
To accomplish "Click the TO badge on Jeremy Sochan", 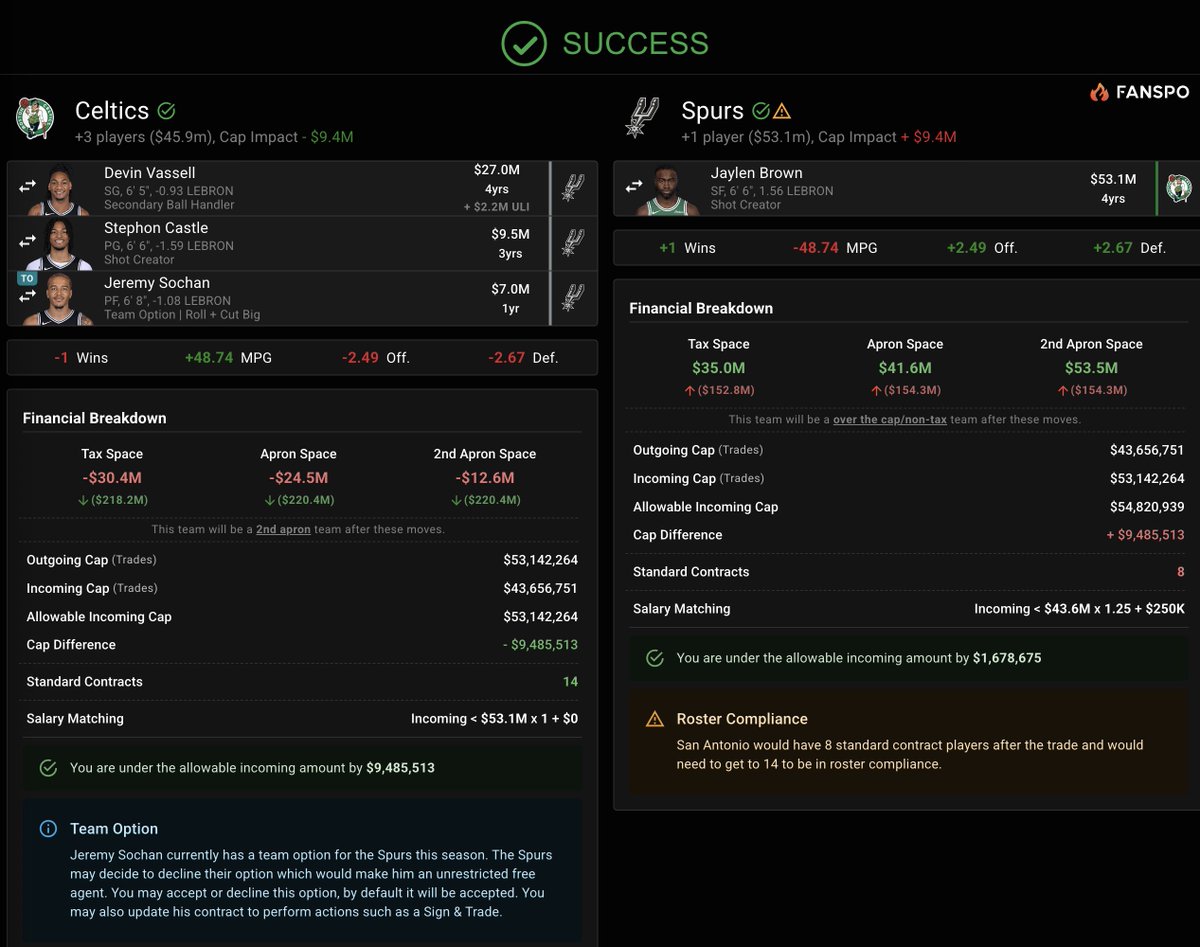I will (27, 279).
